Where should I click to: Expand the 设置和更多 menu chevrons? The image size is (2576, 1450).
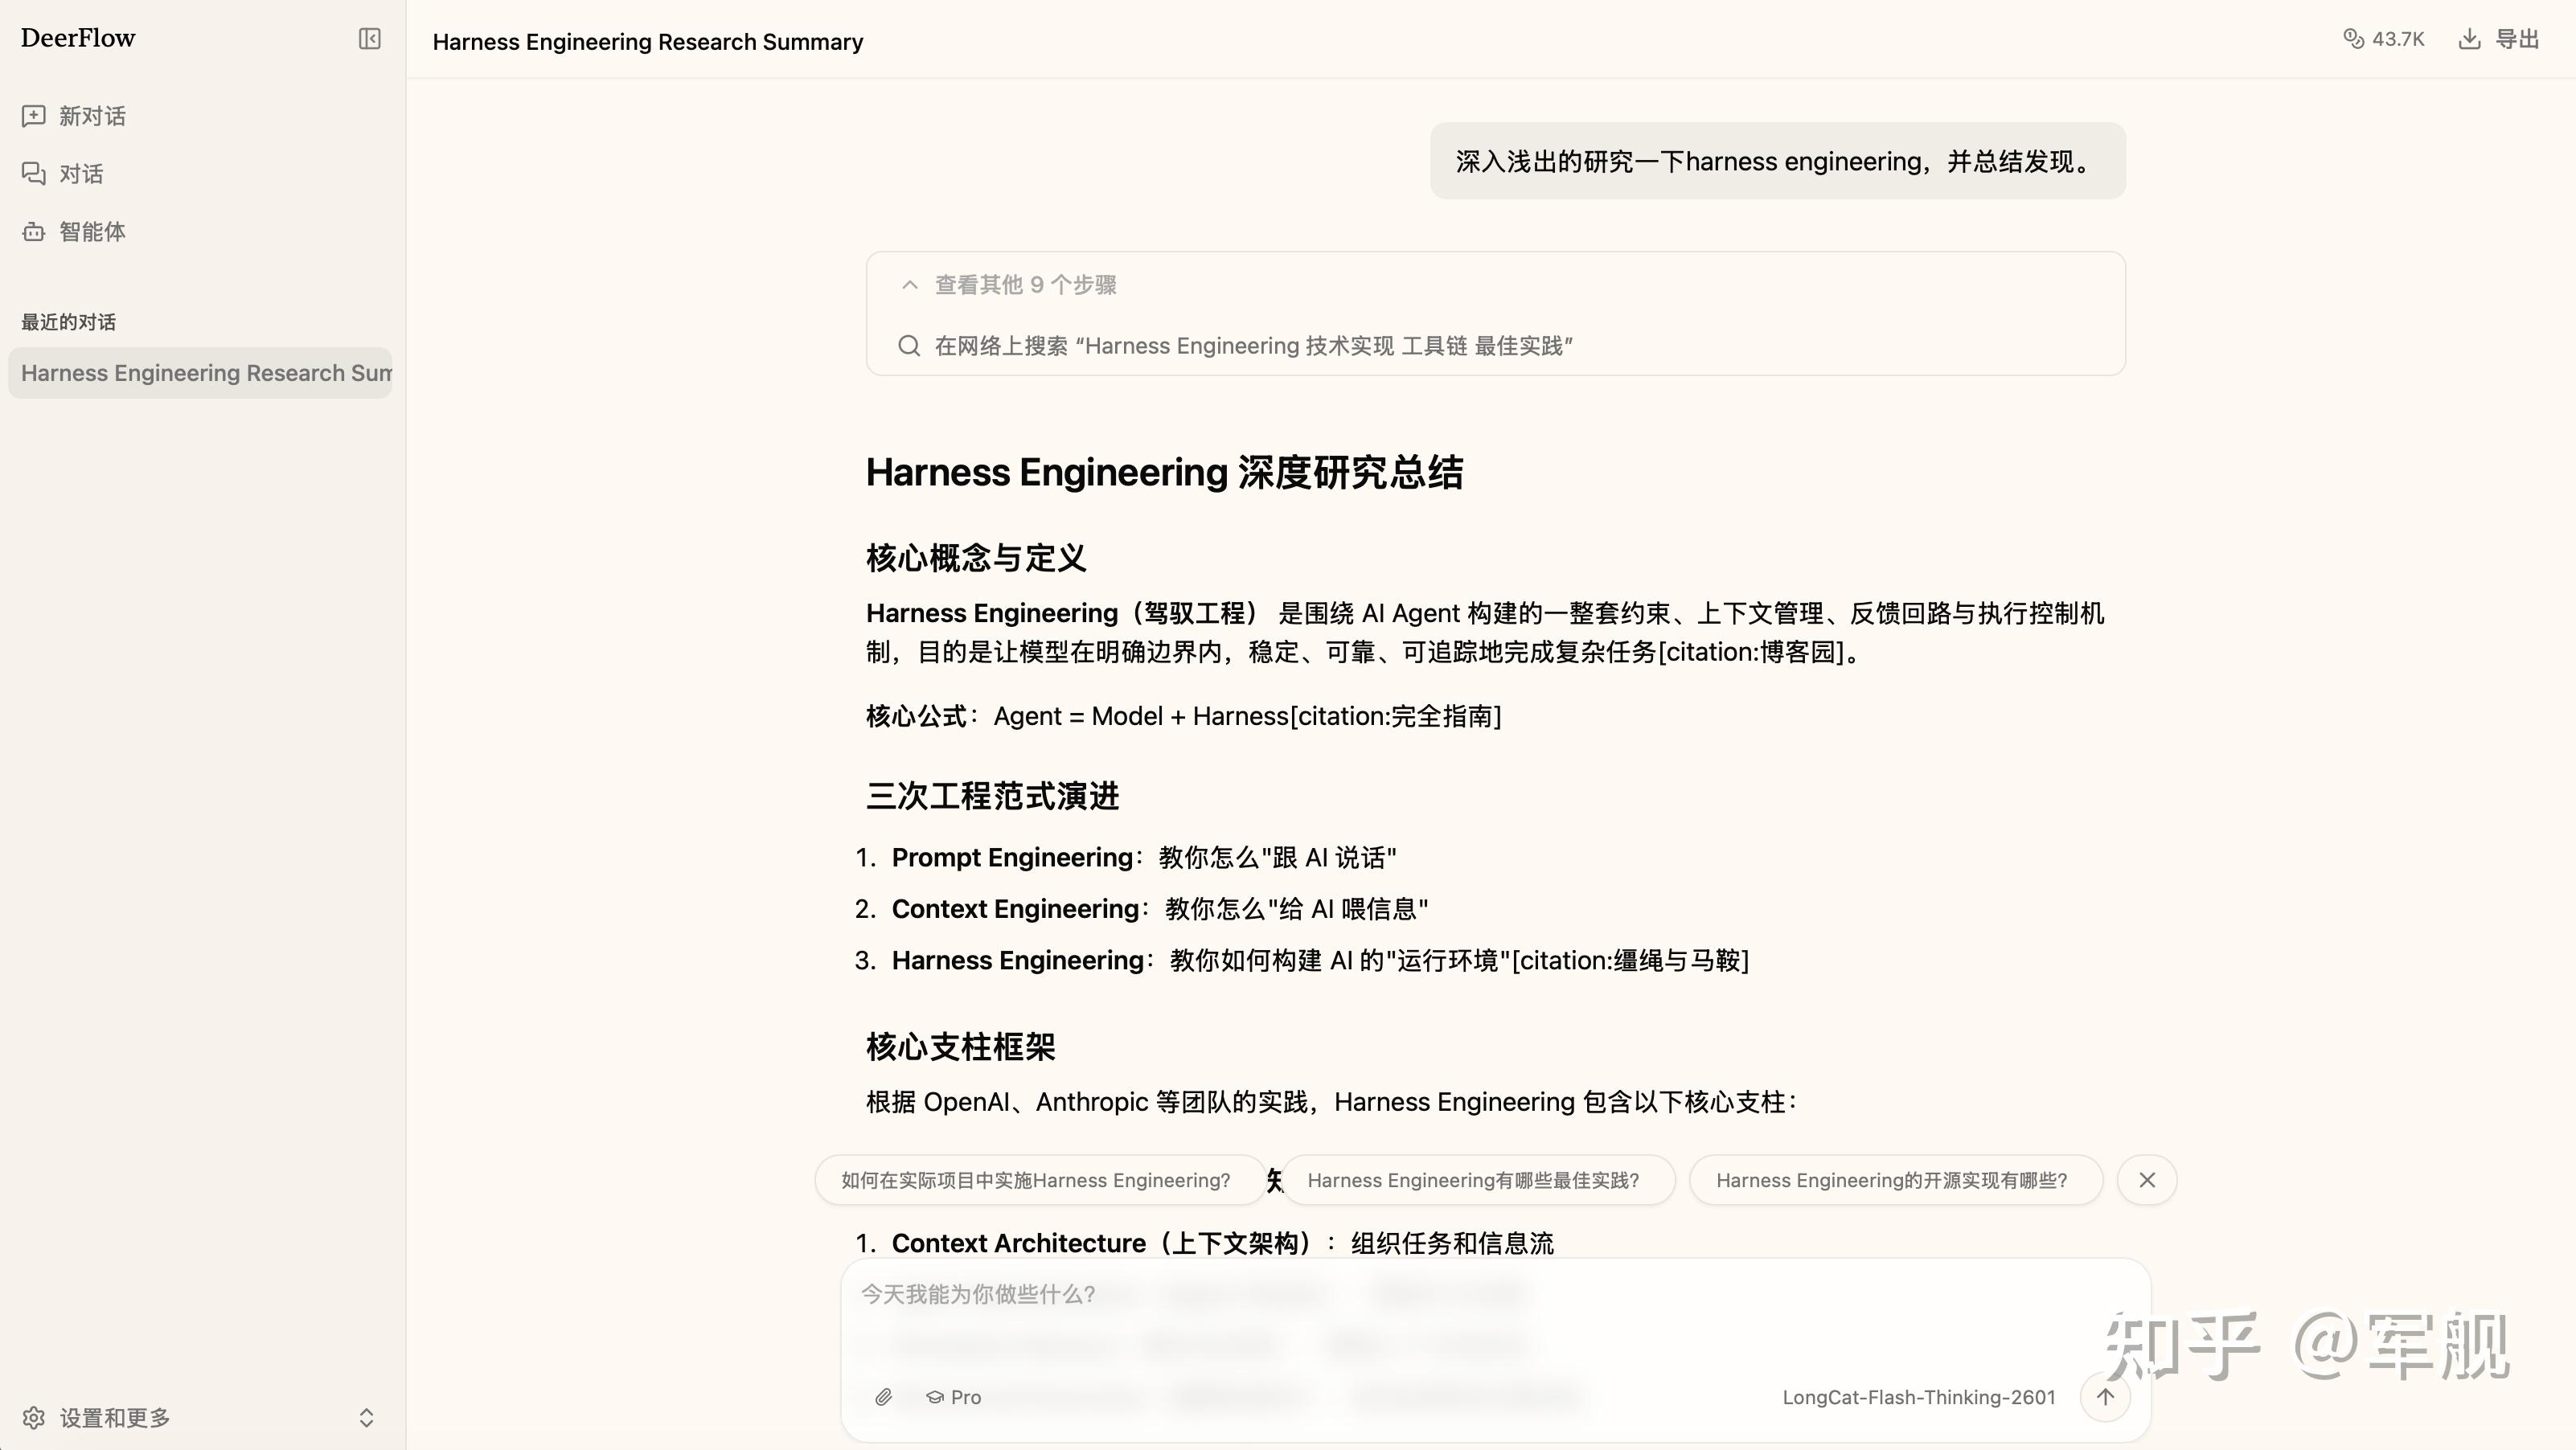click(x=366, y=1418)
